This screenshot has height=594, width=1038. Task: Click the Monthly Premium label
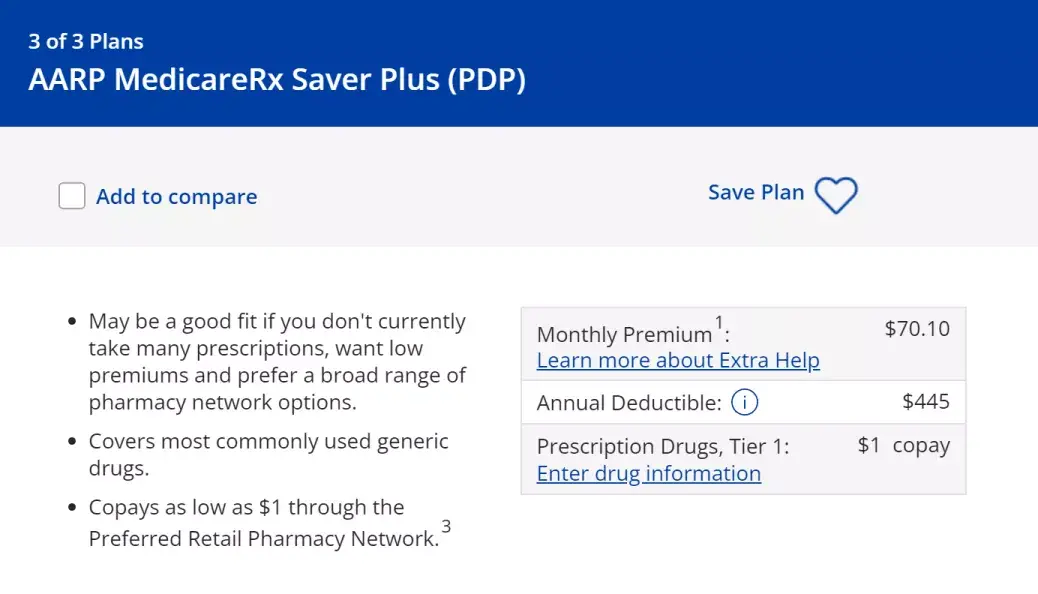coord(624,335)
